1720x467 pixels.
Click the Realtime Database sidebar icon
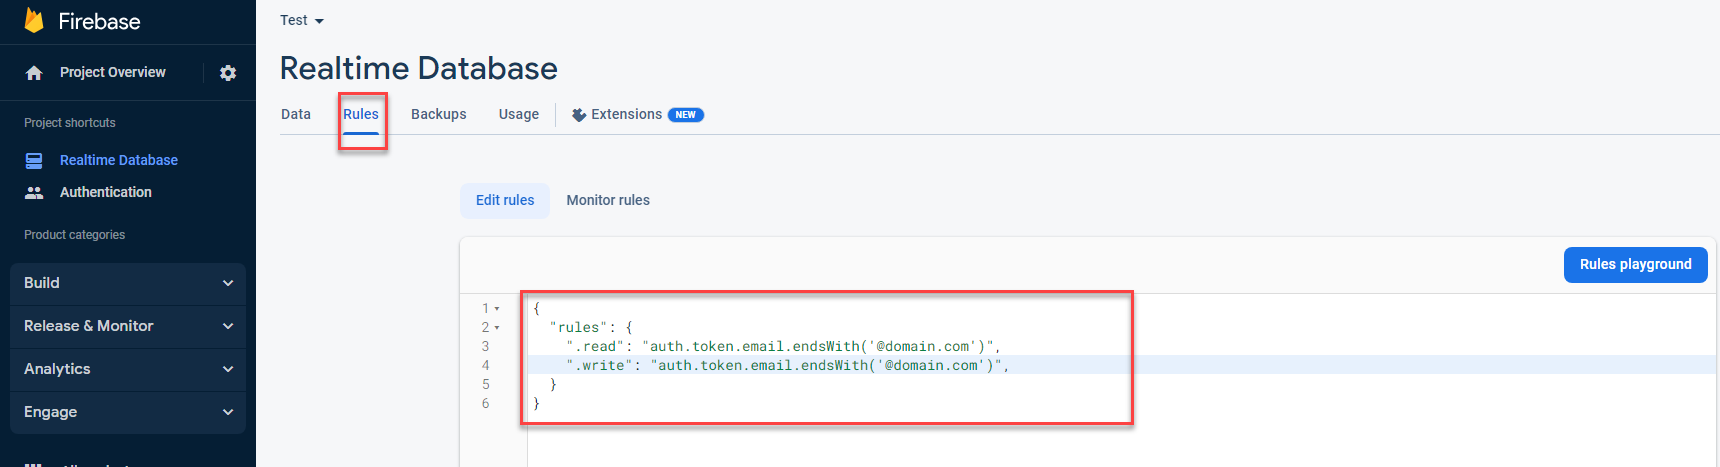[x=34, y=160]
